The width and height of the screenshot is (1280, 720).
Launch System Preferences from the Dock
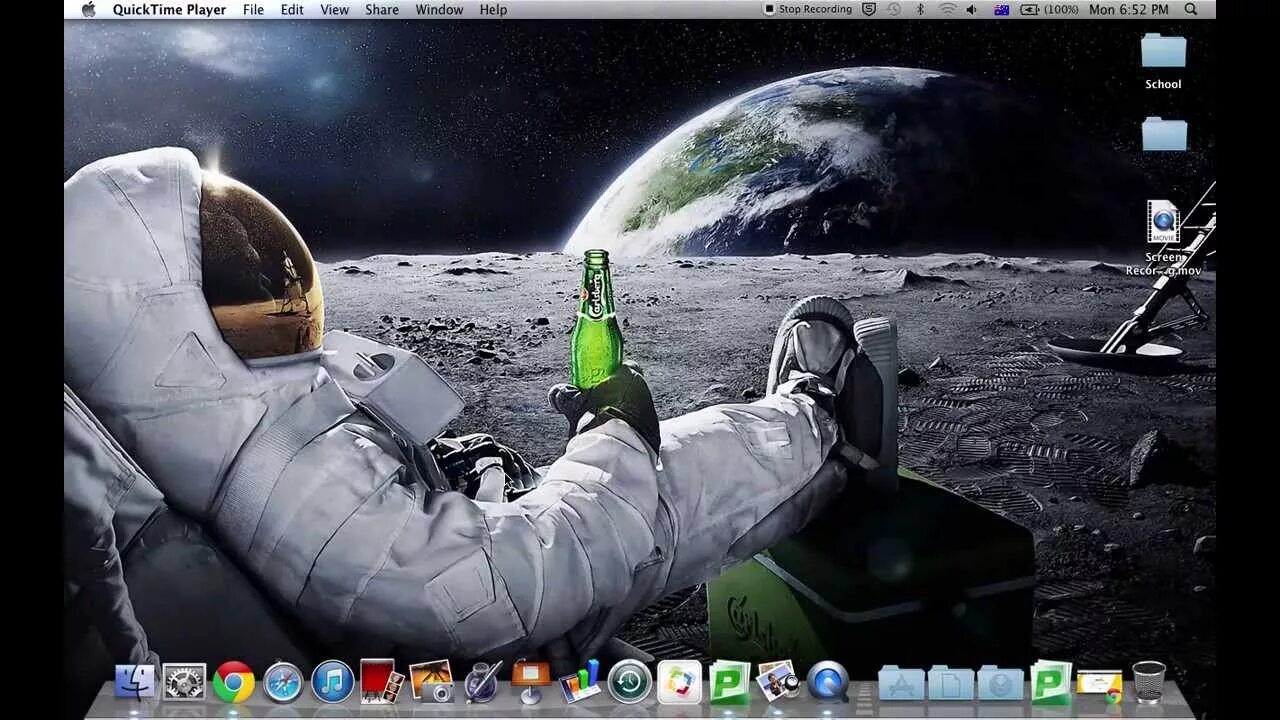pos(184,682)
